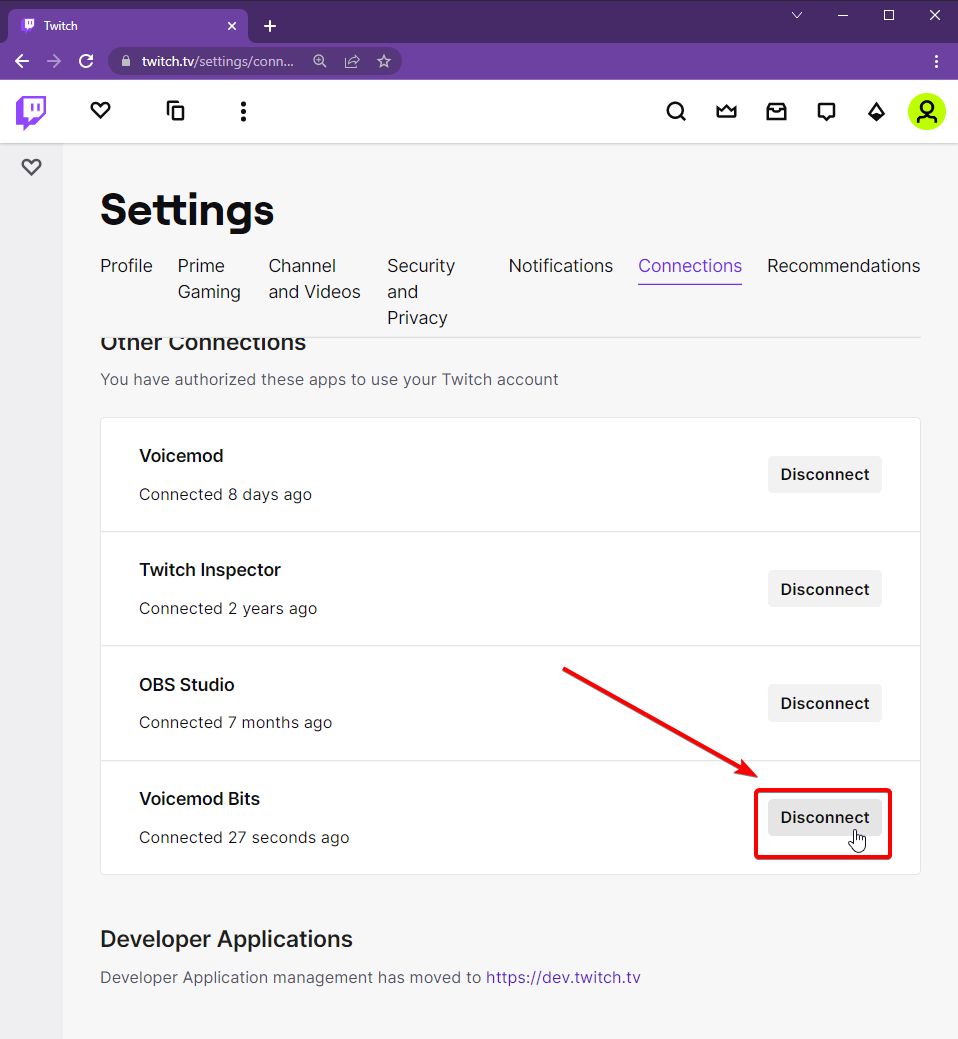Image resolution: width=958 pixels, height=1039 pixels.
Task: Click the zoom magnifier in address bar
Action: 319,61
